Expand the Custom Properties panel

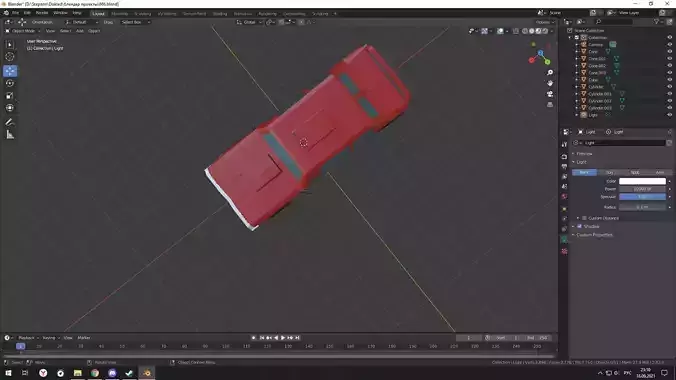point(594,235)
